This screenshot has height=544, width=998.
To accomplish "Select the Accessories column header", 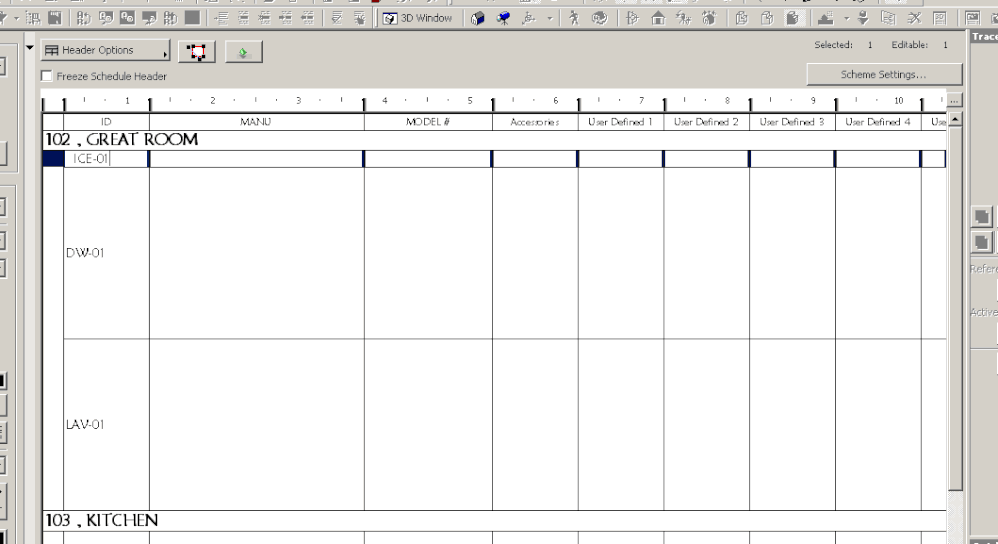I will click(535, 122).
